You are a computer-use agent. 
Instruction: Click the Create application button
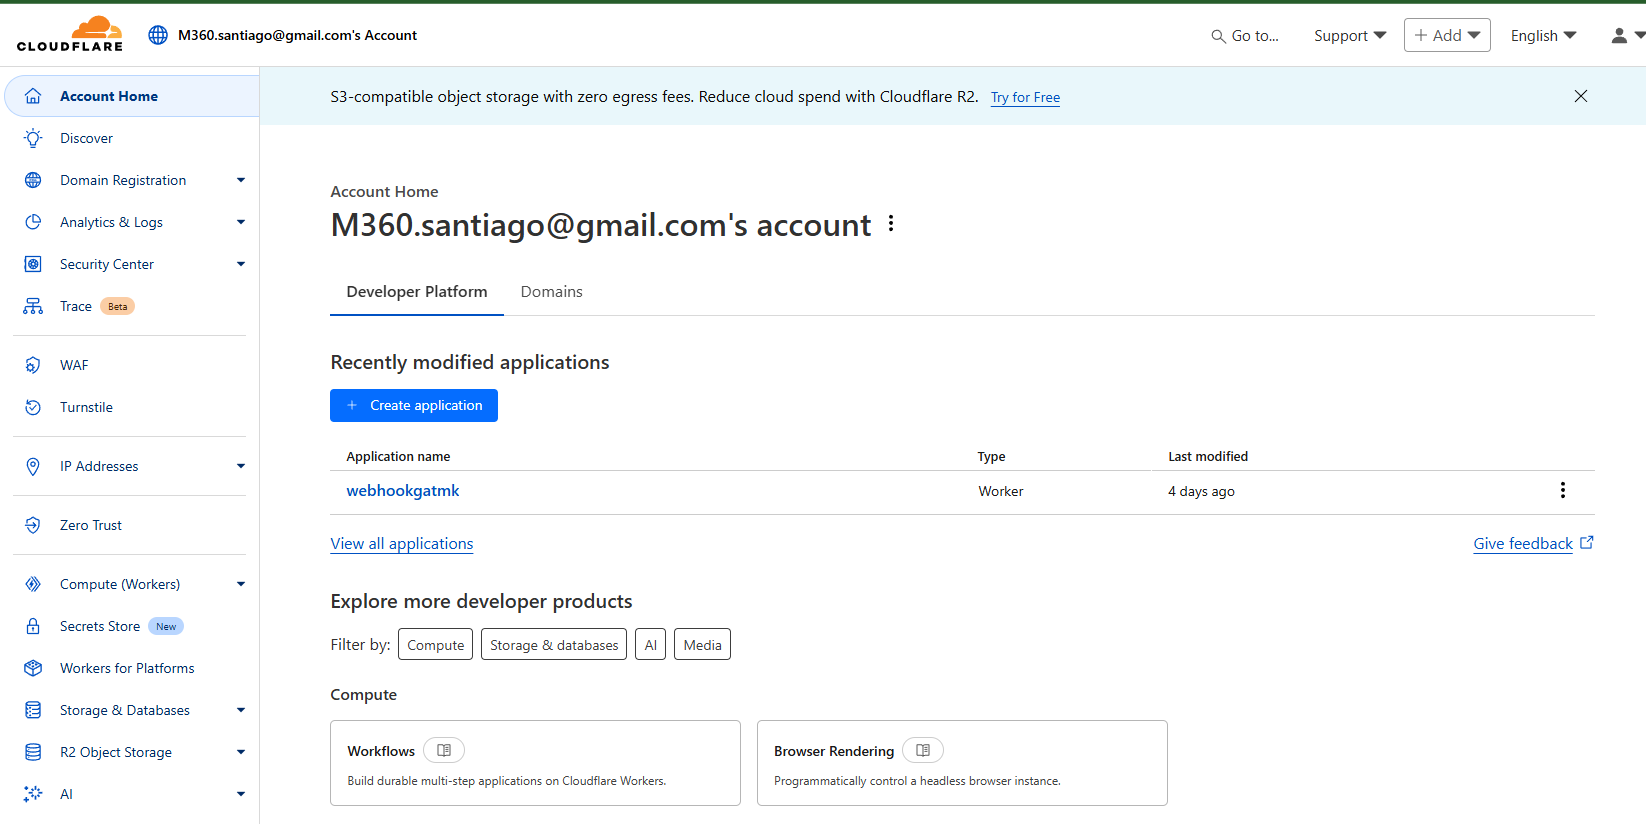tap(414, 405)
